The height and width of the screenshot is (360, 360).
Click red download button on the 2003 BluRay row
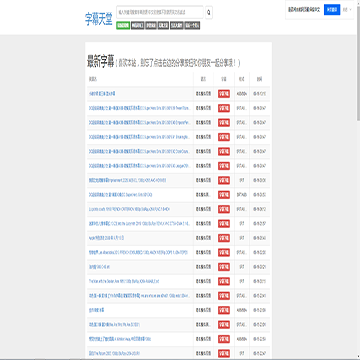pos(224,353)
